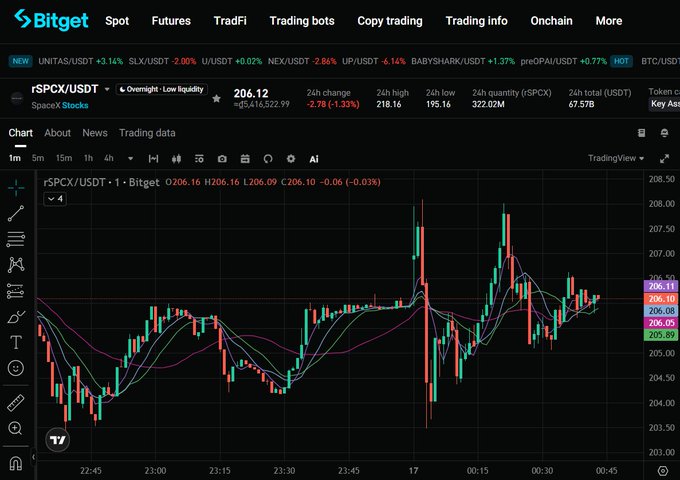Click the preOPAI/USDT ticker

pos(563,61)
